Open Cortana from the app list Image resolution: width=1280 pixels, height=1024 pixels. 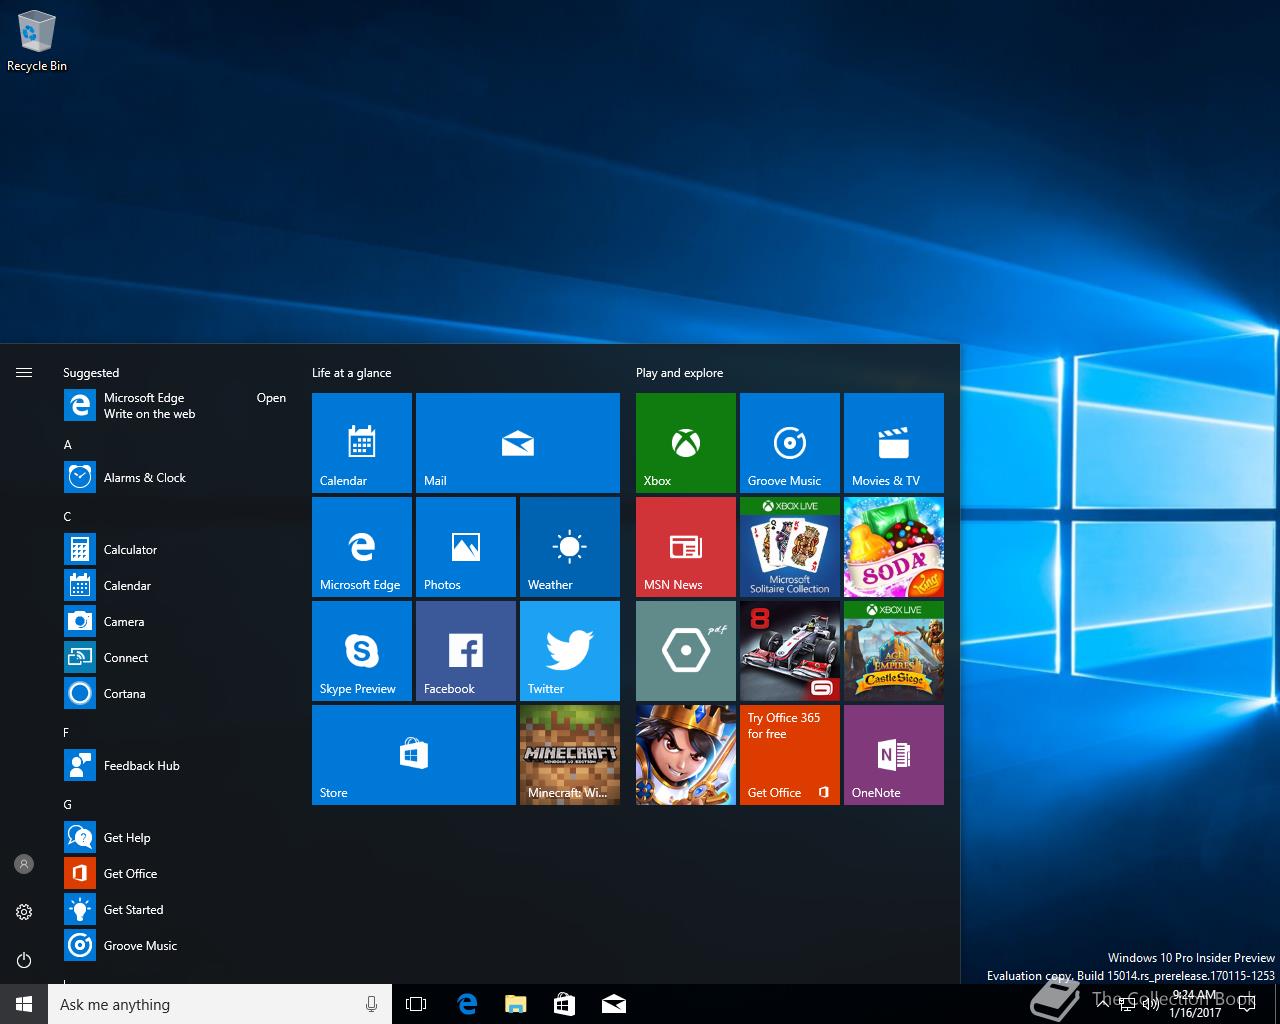[x=176, y=694]
